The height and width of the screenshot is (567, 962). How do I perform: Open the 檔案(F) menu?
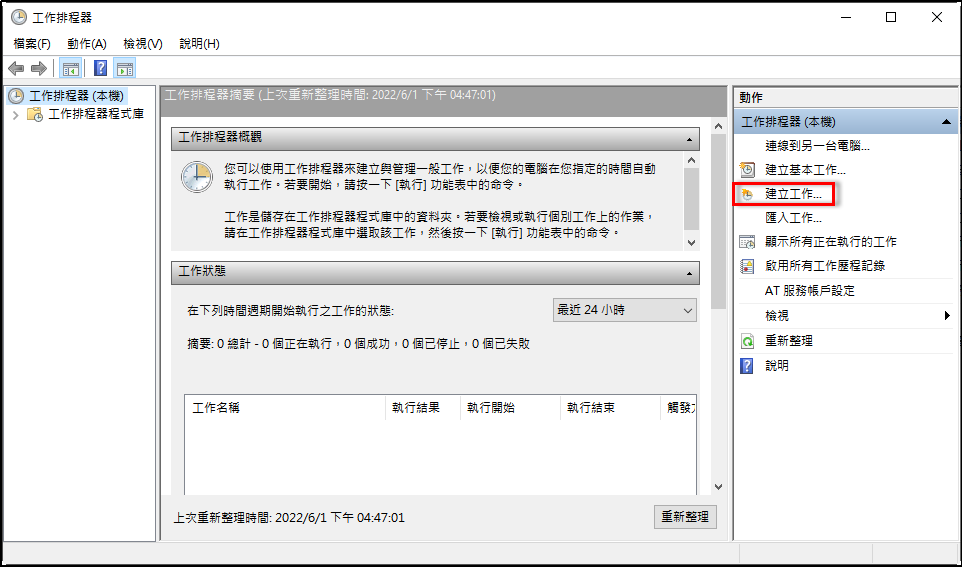tap(32, 44)
